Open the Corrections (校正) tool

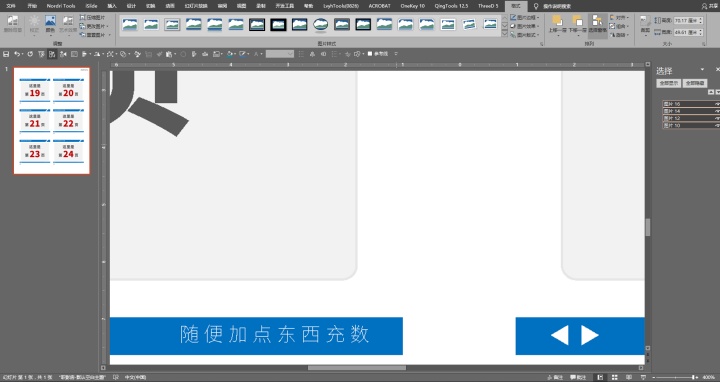[34, 24]
